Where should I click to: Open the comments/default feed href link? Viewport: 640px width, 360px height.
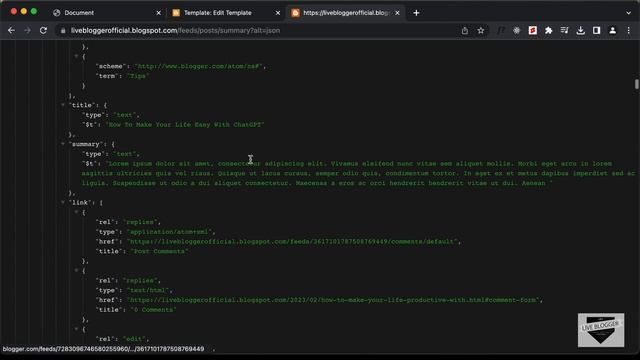coord(292,242)
